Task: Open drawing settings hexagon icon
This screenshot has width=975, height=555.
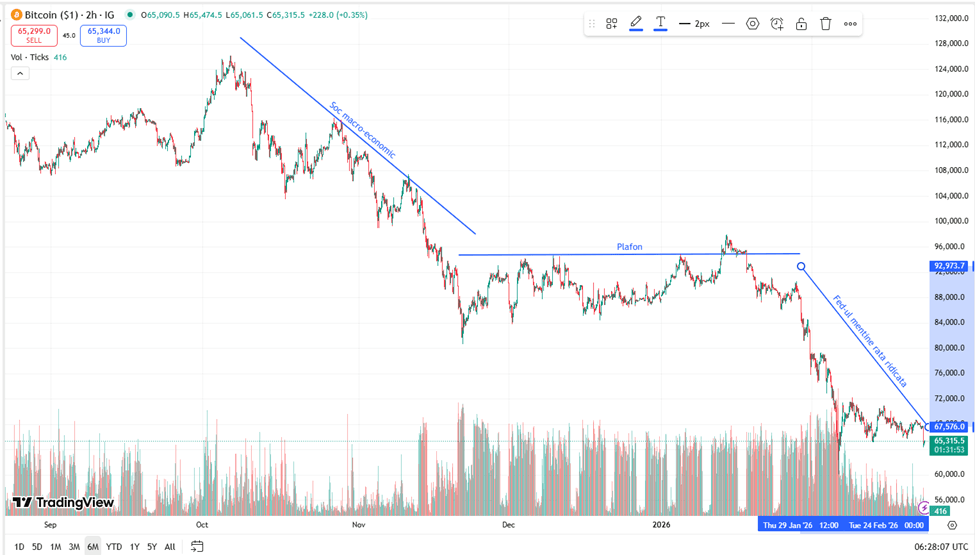Action: pyautogui.click(x=753, y=23)
